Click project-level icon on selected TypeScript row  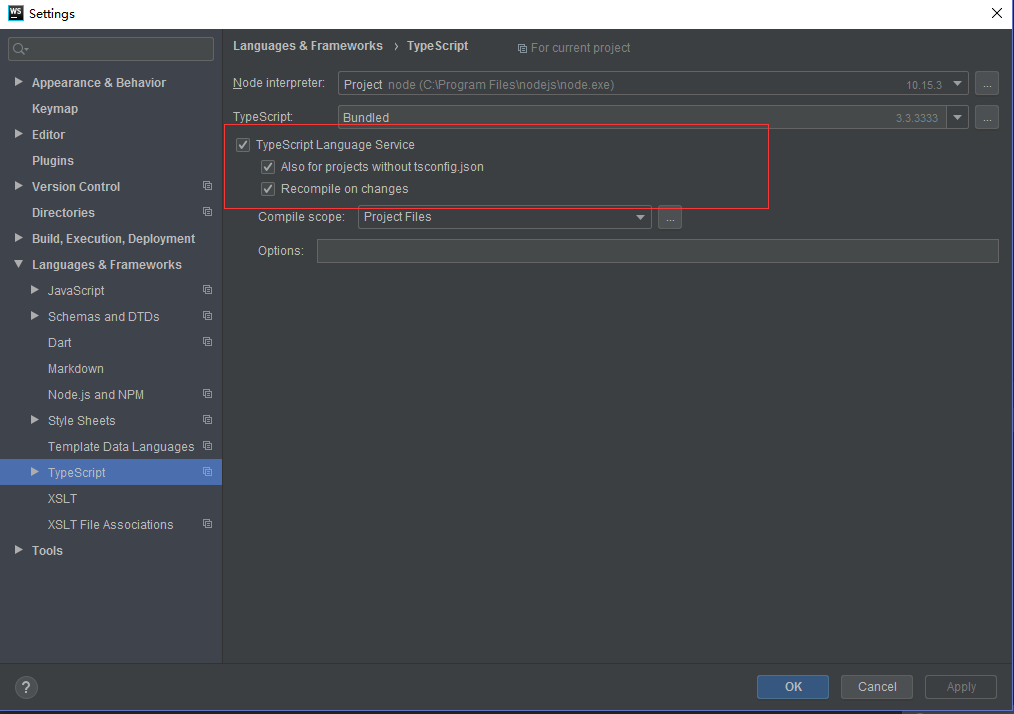[x=207, y=472]
